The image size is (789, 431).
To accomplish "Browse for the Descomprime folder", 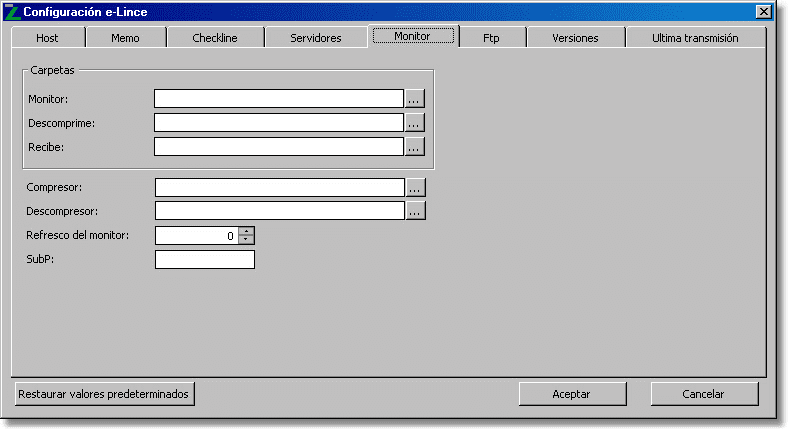I will [x=415, y=123].
